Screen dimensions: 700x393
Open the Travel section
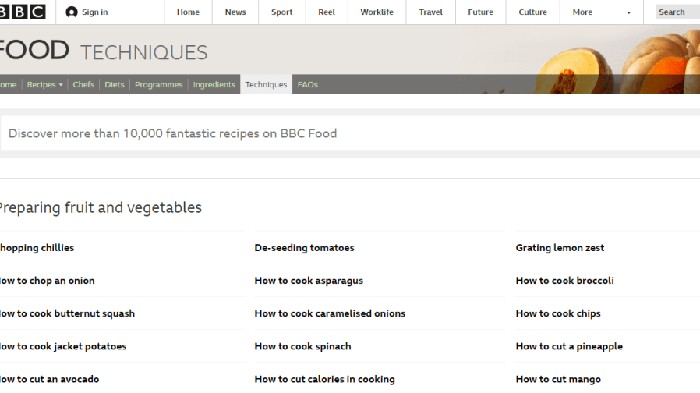[430, 12]
